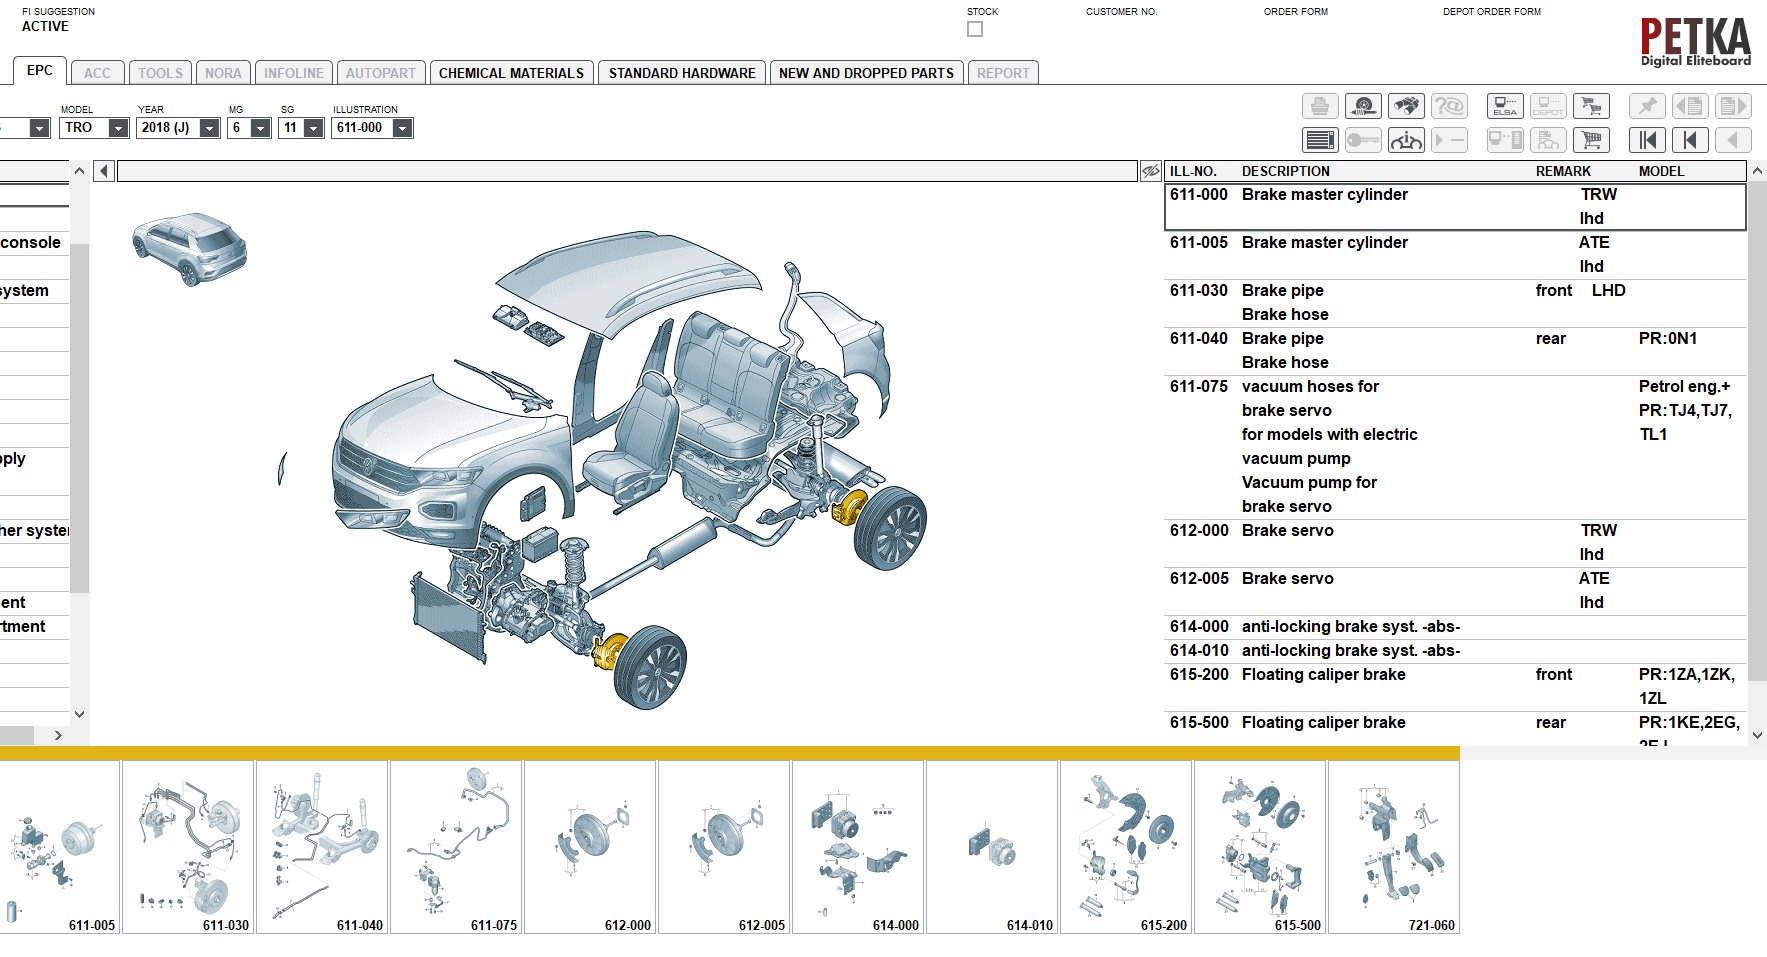Click the computer to server transfer icon

pyautogui.click(x=1505, y=140)
